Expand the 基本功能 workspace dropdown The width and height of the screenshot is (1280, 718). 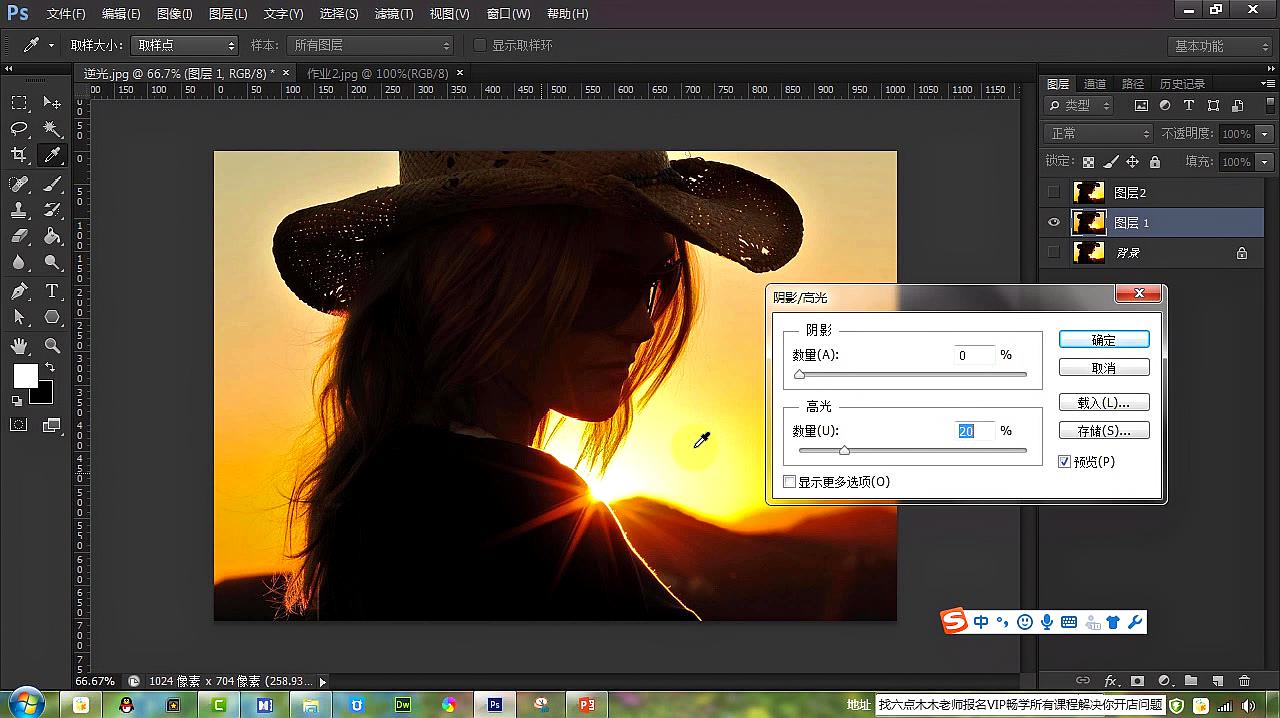(x=1218, y=46)
